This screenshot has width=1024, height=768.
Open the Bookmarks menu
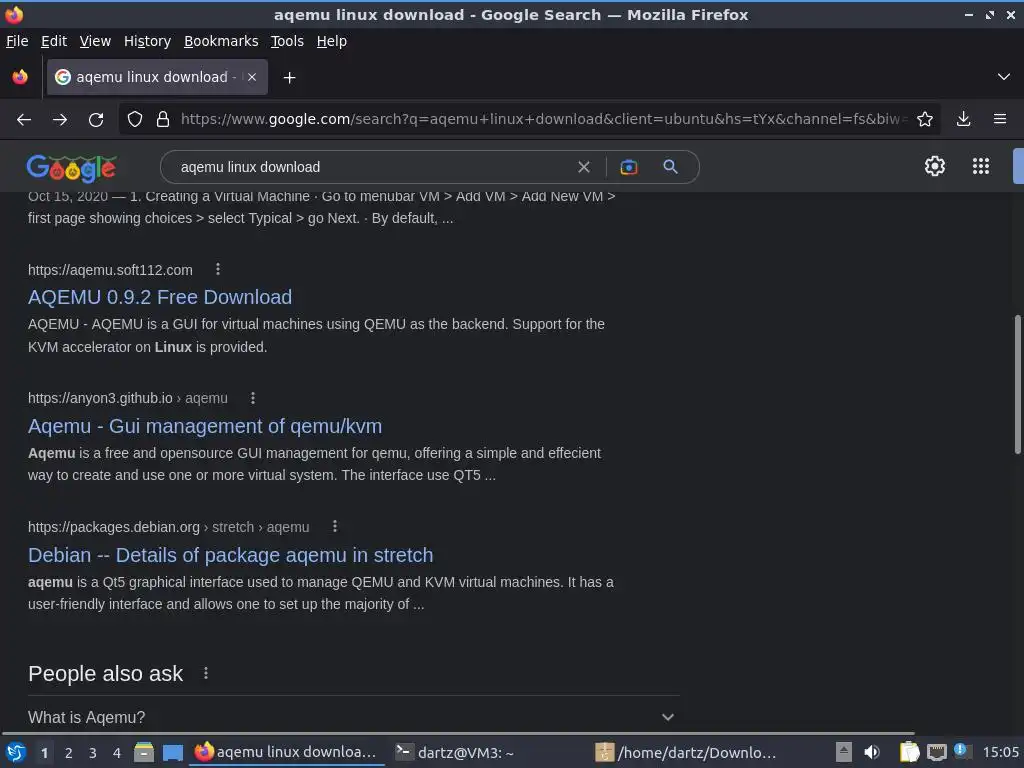[x=221, y=41]
